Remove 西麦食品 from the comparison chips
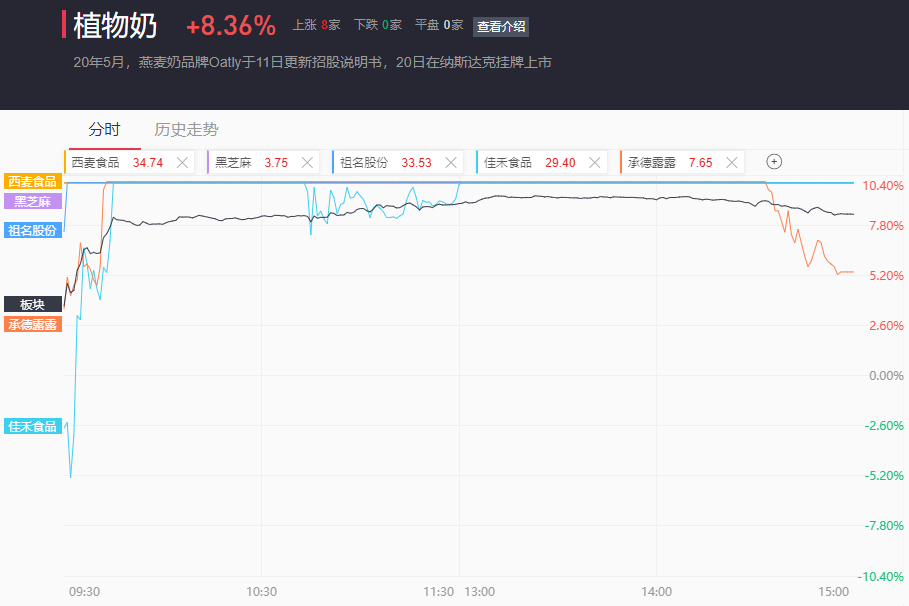 pos(182,162)
